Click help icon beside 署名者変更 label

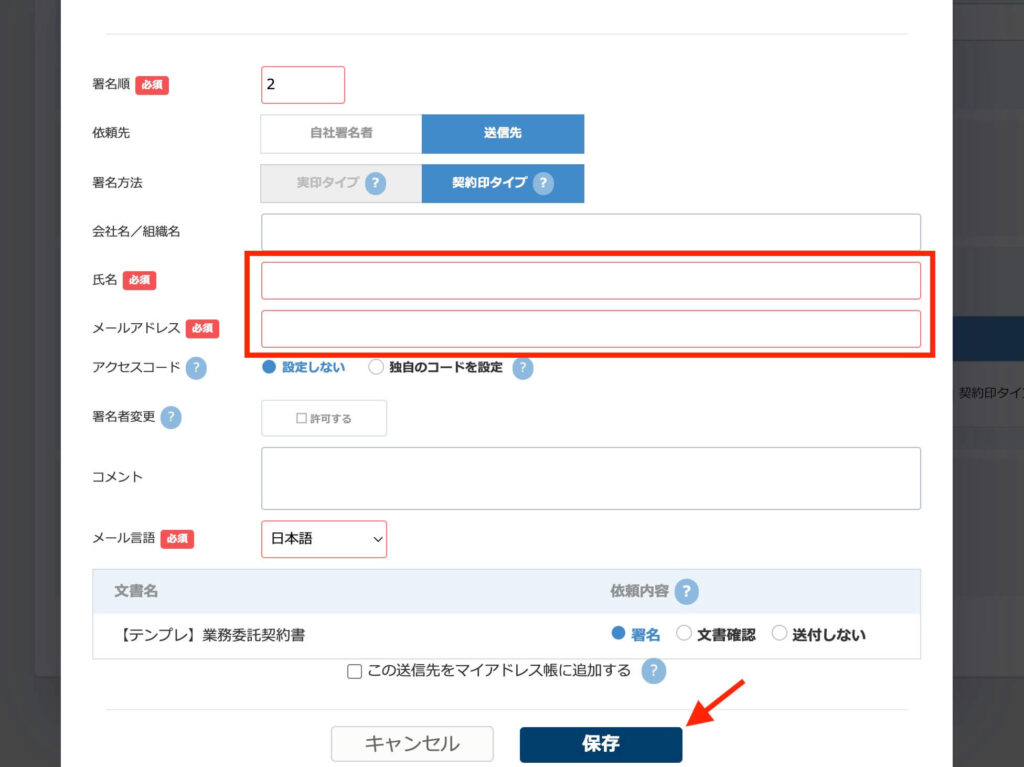click(171, 418)
